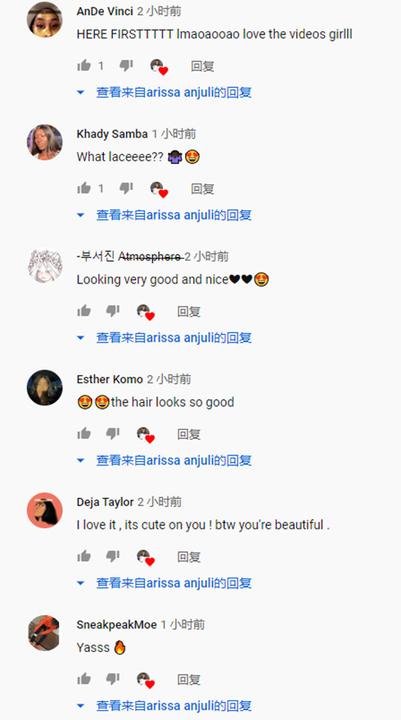
Task: Like AnDe Vinci's comment
Action: point(84,66)
